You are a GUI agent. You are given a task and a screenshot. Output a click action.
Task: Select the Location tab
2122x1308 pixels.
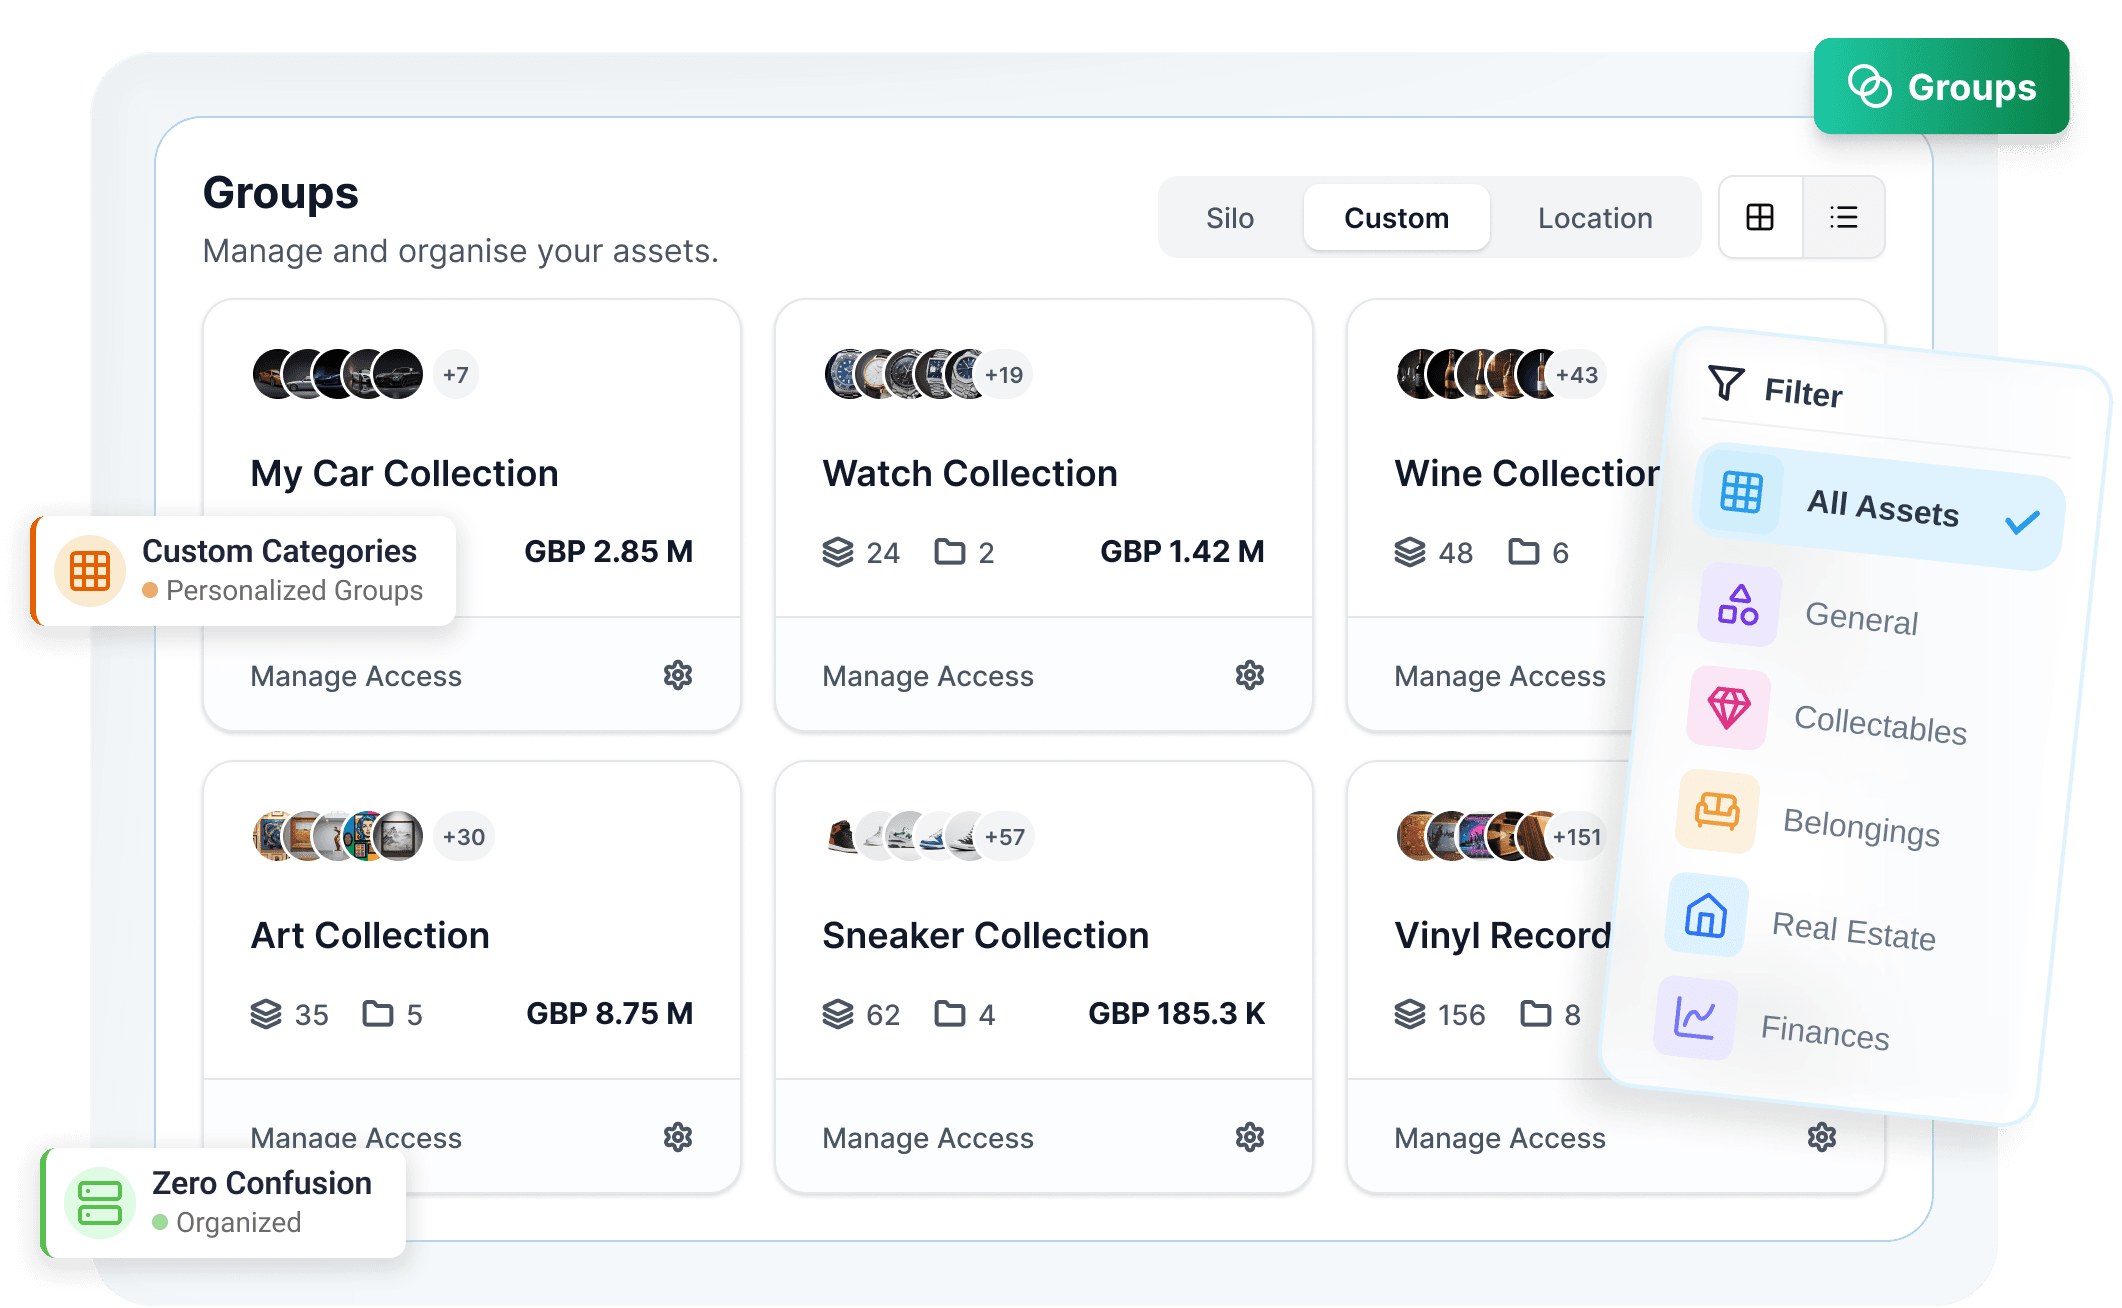[x=1595, y=218]
